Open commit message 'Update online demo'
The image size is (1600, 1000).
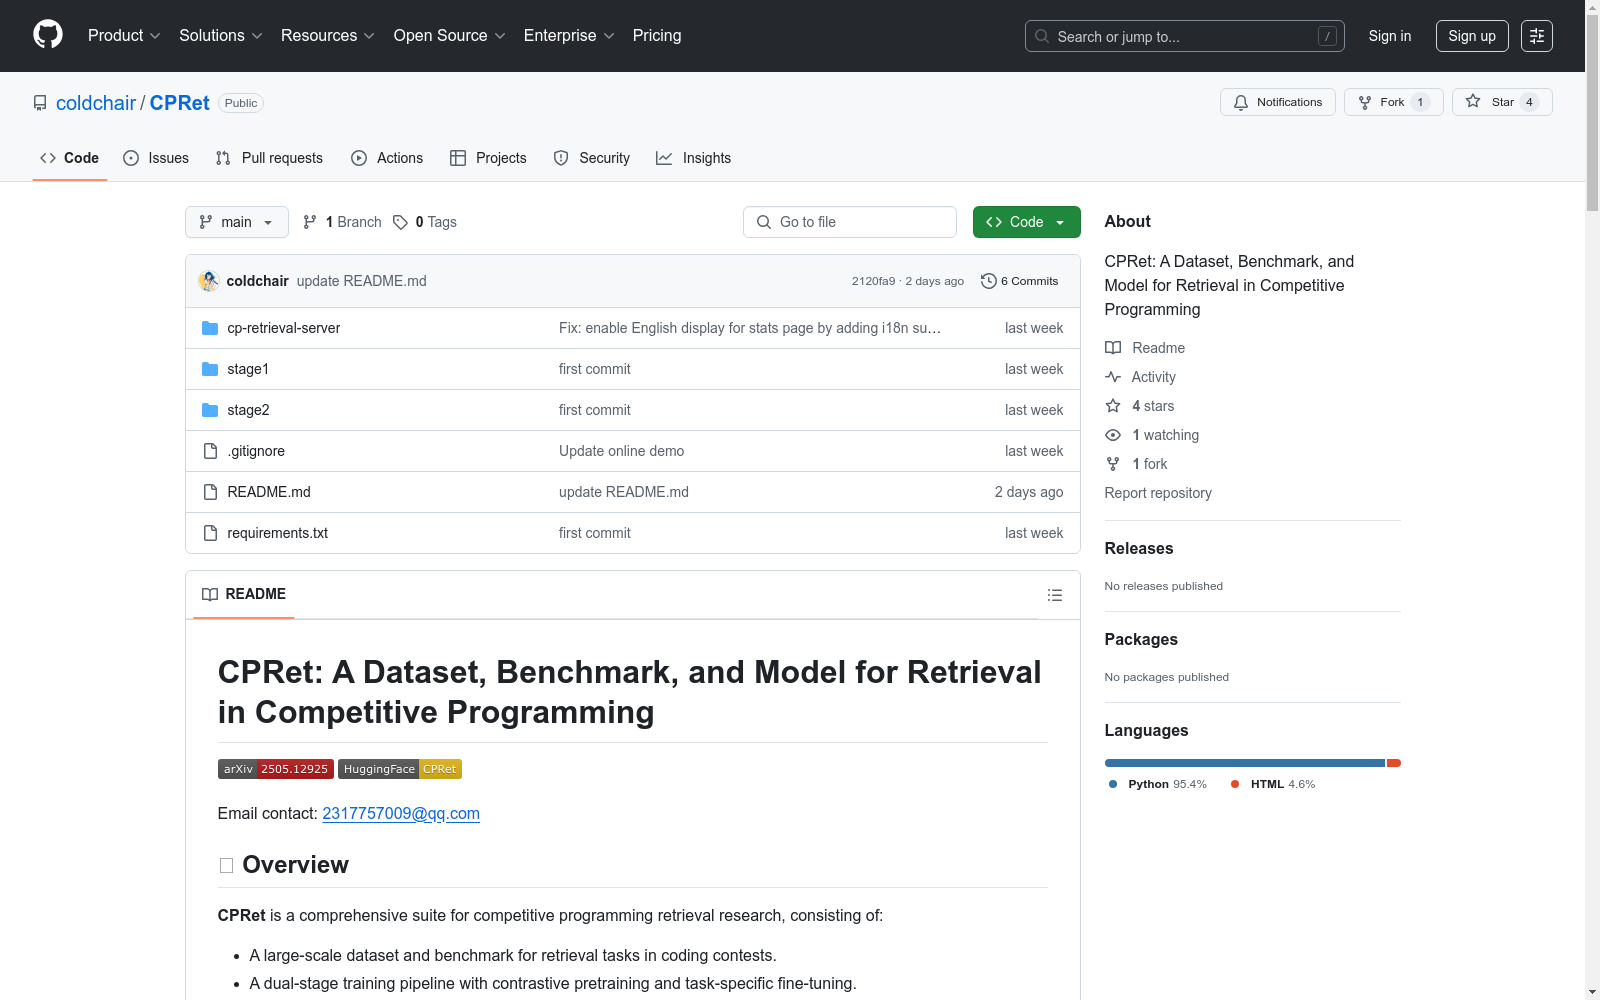(x=622, y=451)
